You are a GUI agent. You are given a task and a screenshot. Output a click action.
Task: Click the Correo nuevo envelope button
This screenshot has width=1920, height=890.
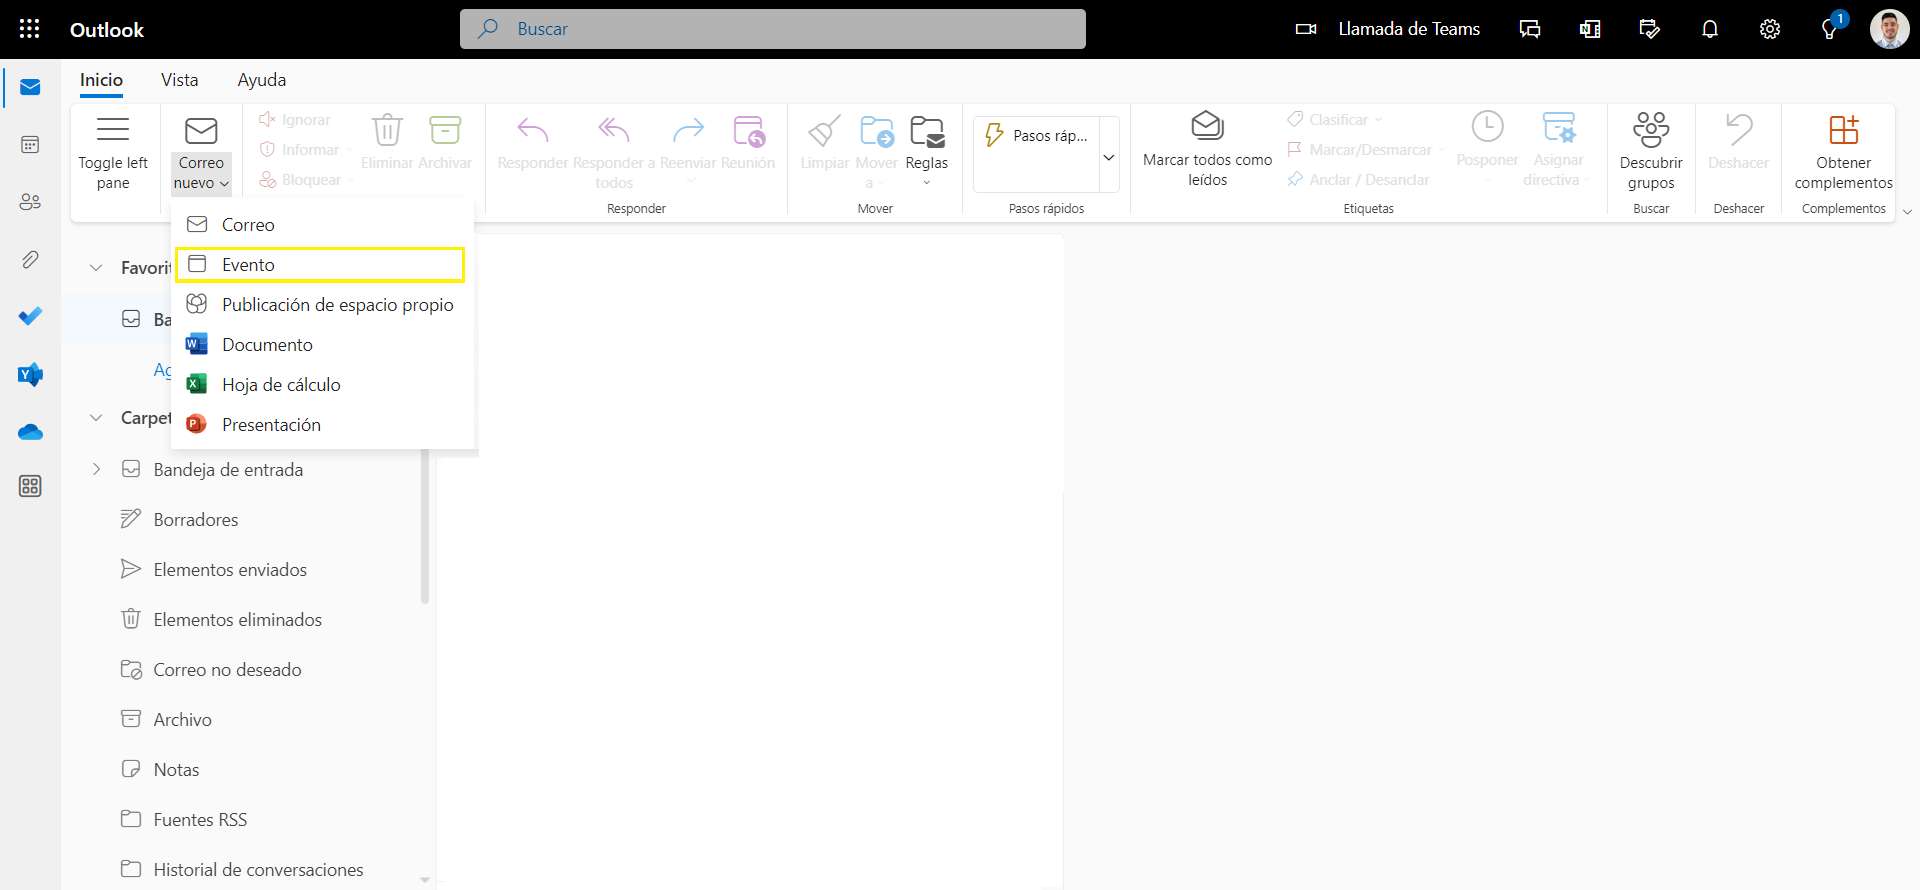pyautogui.click(x=201, y=131)
